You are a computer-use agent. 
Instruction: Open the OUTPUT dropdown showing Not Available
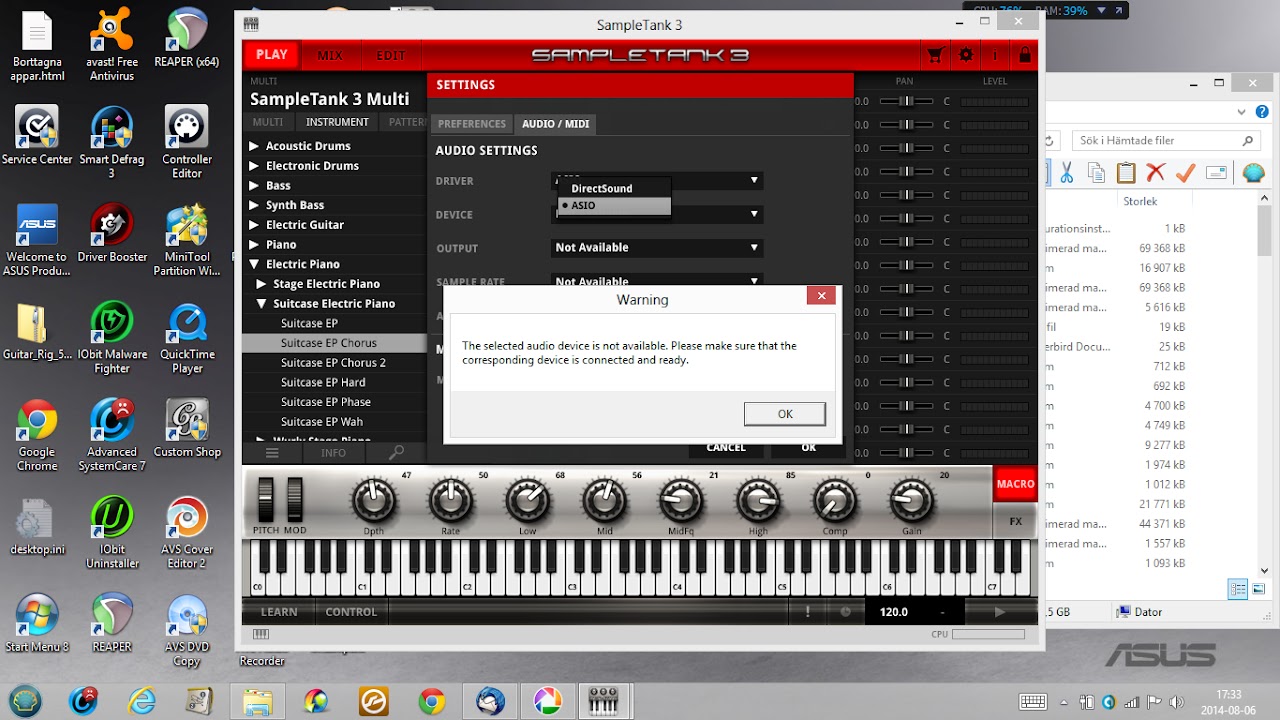click(657, 248)
